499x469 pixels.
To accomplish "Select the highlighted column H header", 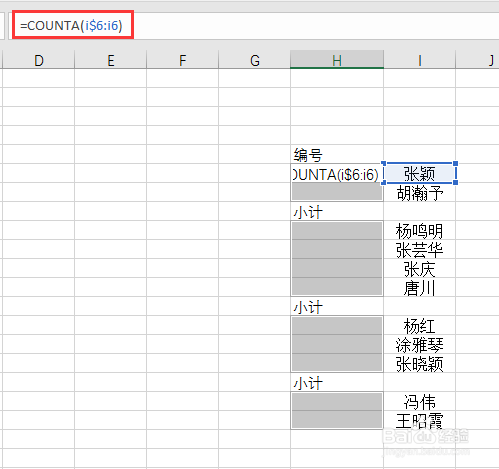I will point(337,60).
